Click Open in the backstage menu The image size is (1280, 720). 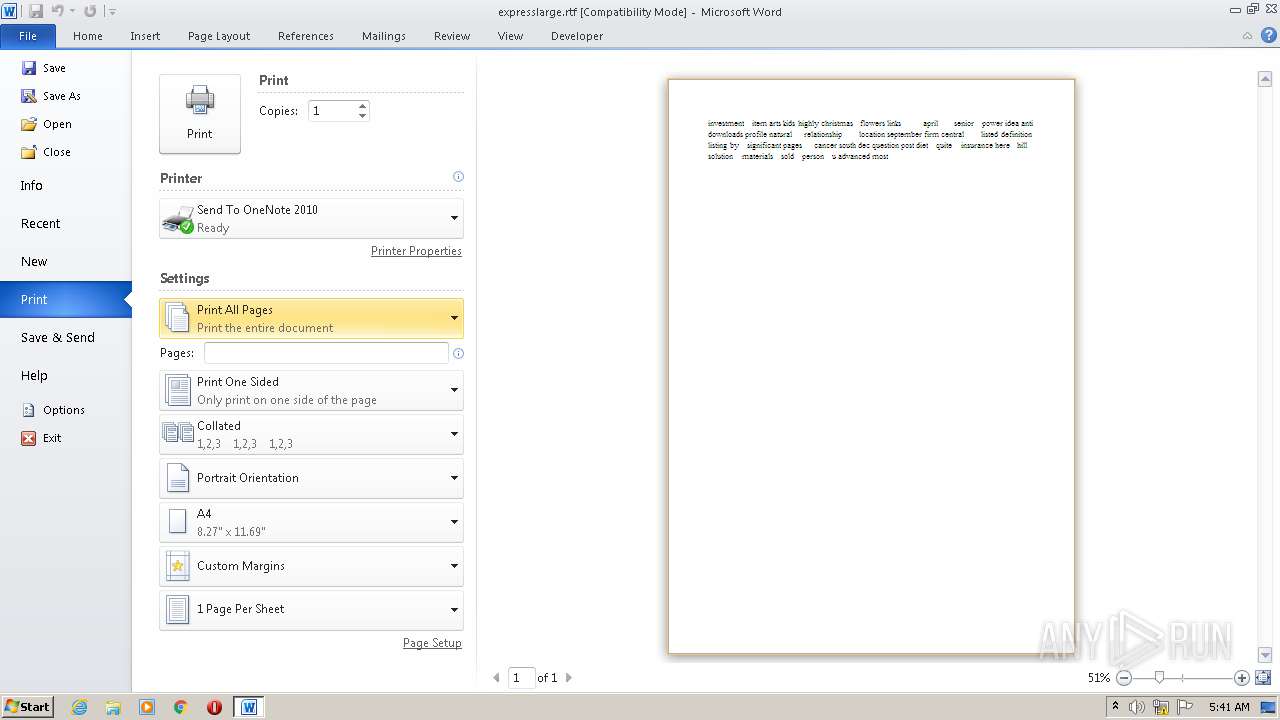[46, 124]
